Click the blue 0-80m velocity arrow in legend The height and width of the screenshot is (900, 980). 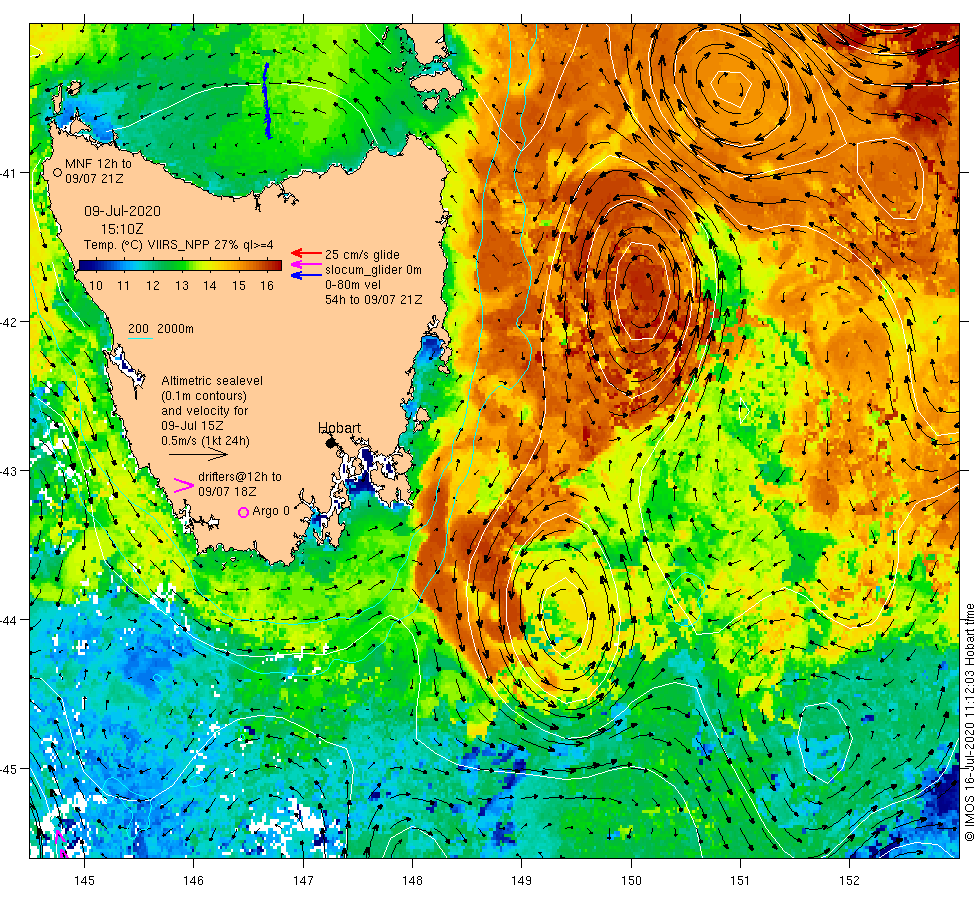click(x=306, y=275)
